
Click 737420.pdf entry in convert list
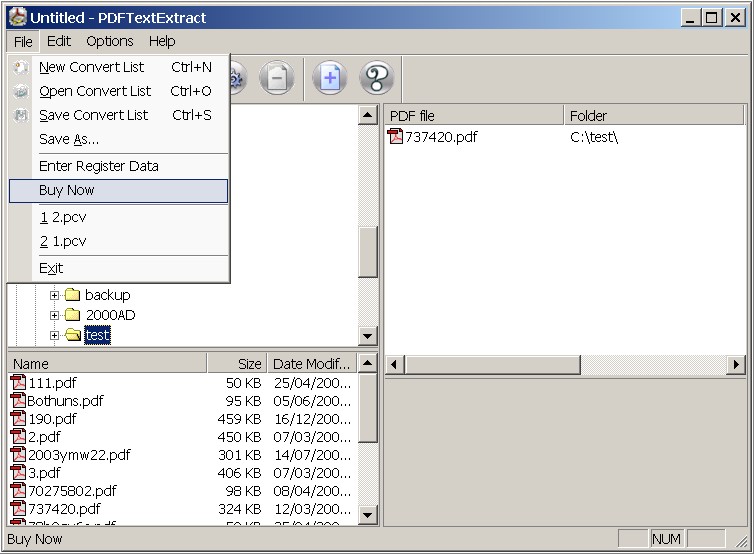tap(441, 137)
